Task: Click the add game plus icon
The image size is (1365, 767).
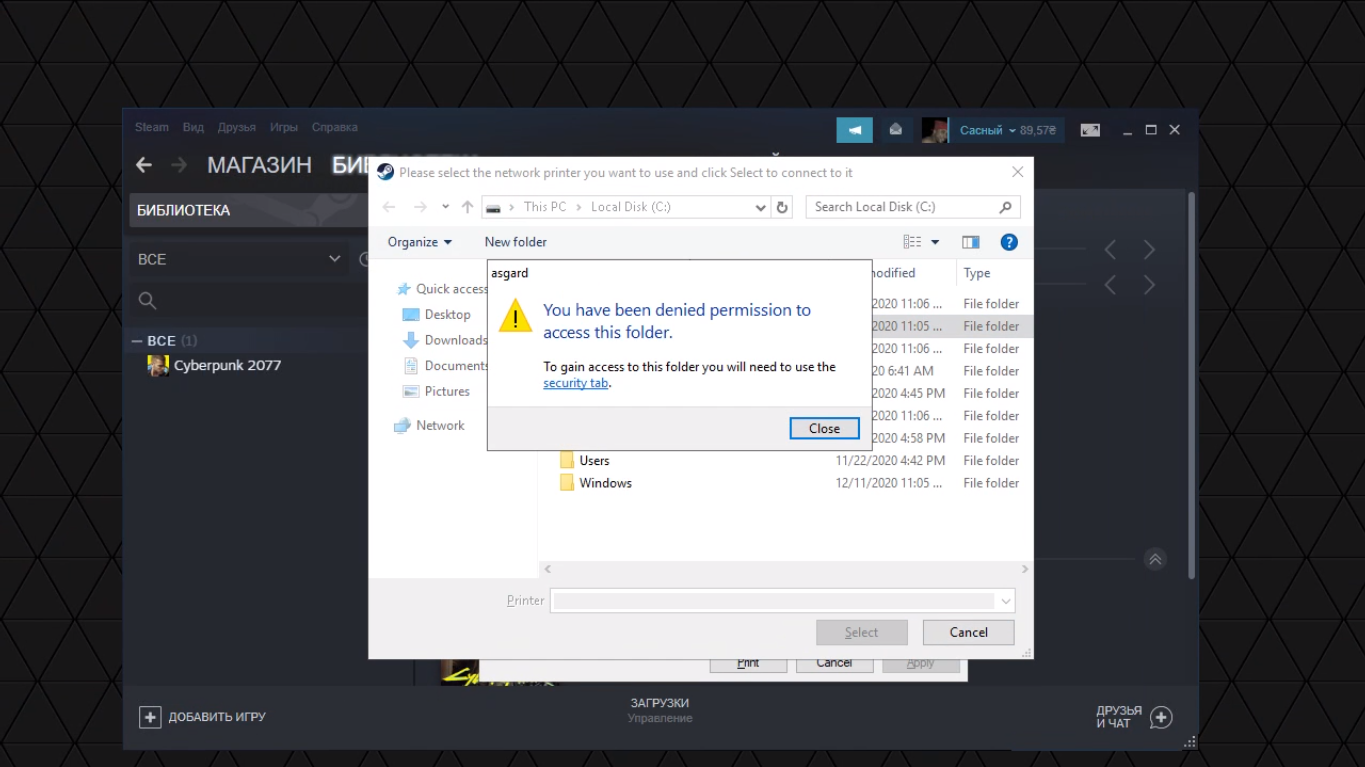Action: click(x=150, y=717)
